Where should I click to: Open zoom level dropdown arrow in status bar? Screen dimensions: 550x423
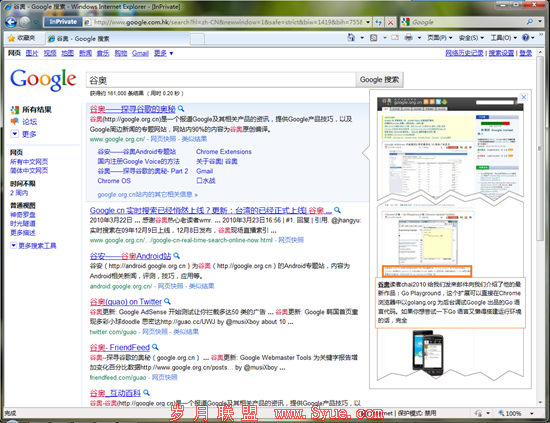tap(532, 413)
